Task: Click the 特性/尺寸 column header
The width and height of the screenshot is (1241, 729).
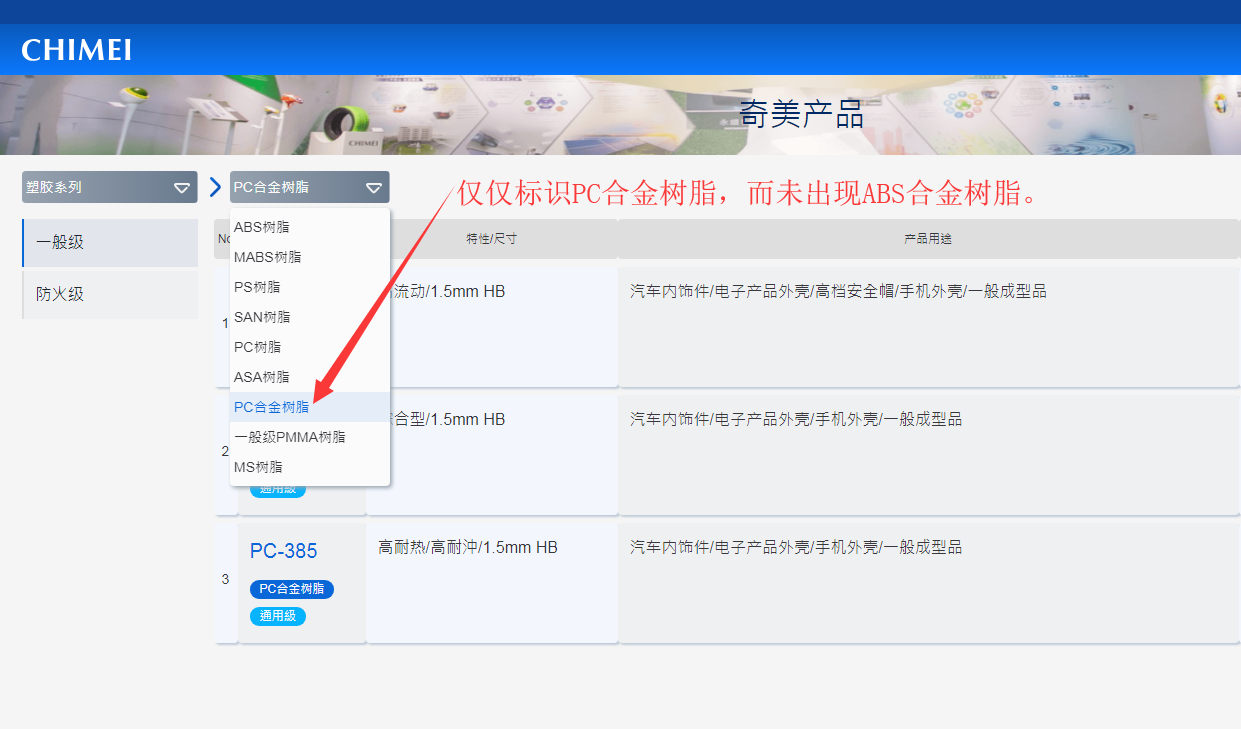Action: pos(491,239)
